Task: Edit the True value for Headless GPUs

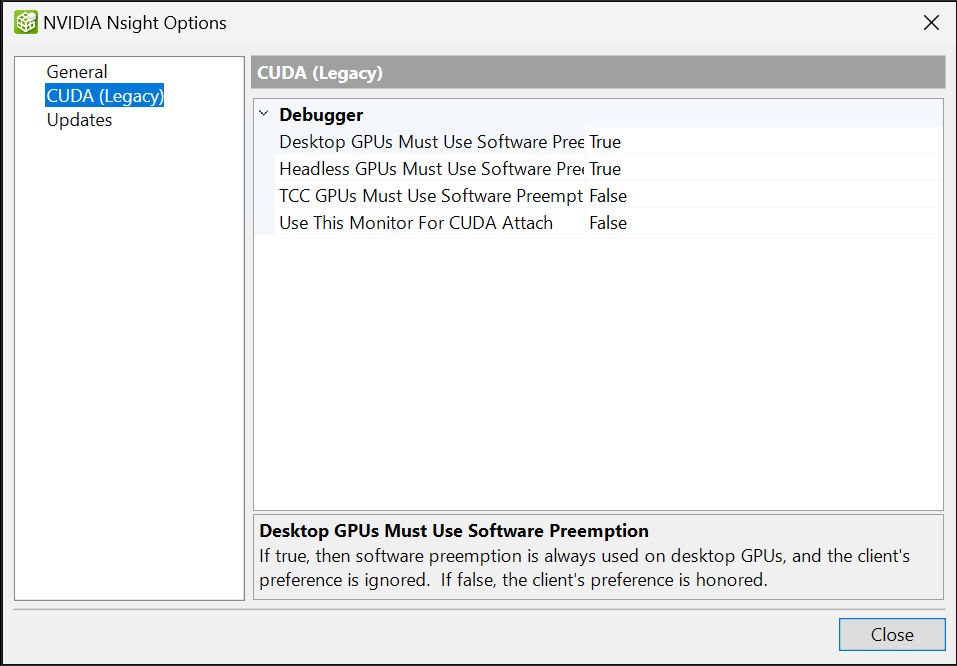Action: [x=764, y=168]
